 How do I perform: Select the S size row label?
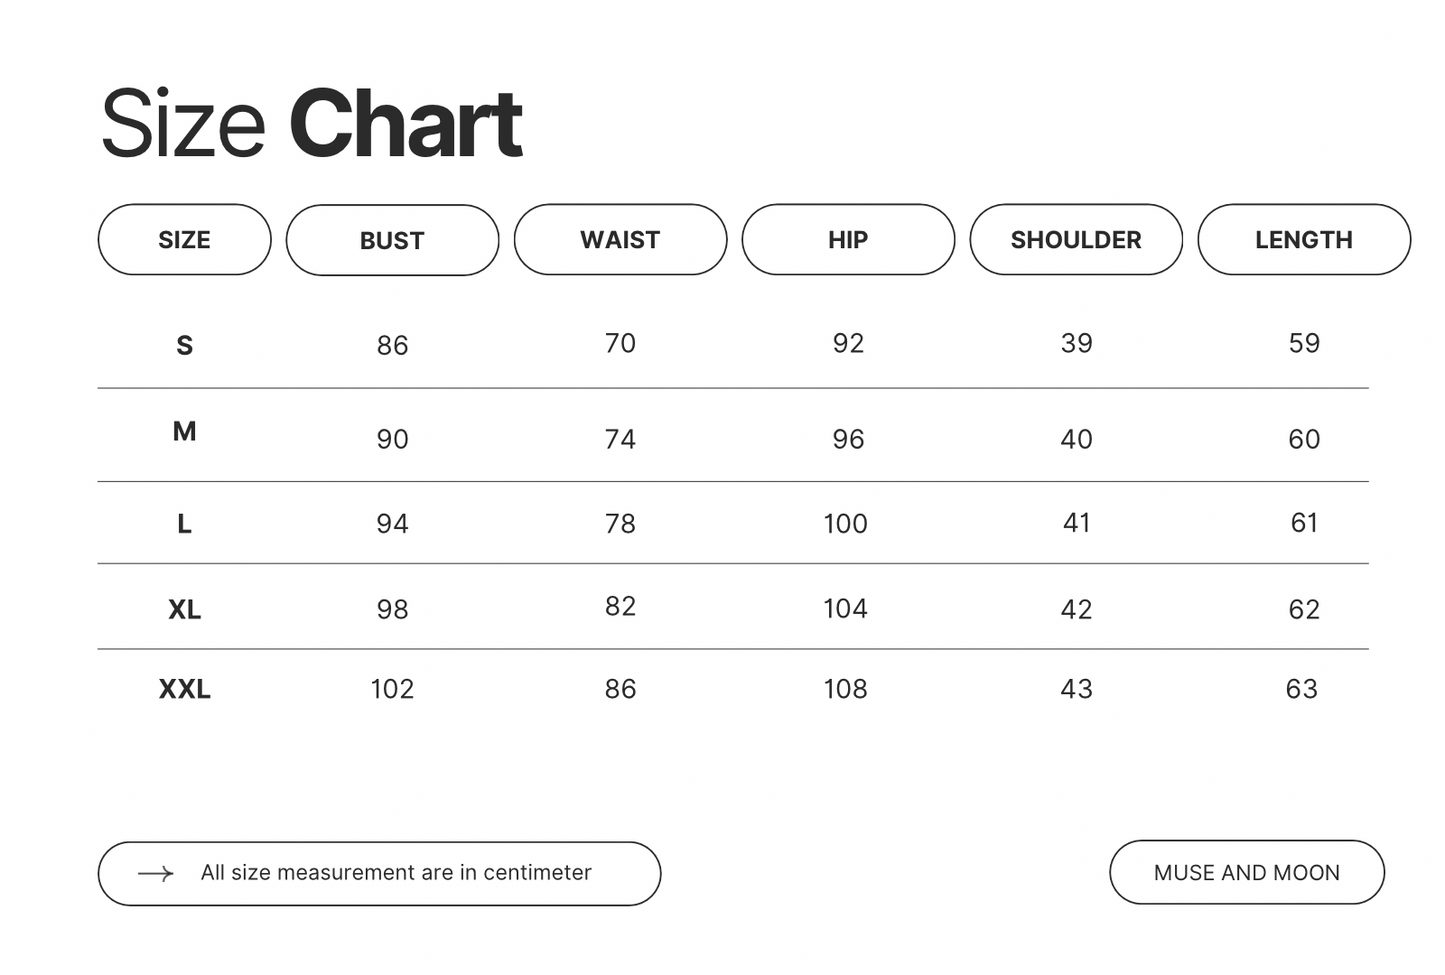click(184, 346)
